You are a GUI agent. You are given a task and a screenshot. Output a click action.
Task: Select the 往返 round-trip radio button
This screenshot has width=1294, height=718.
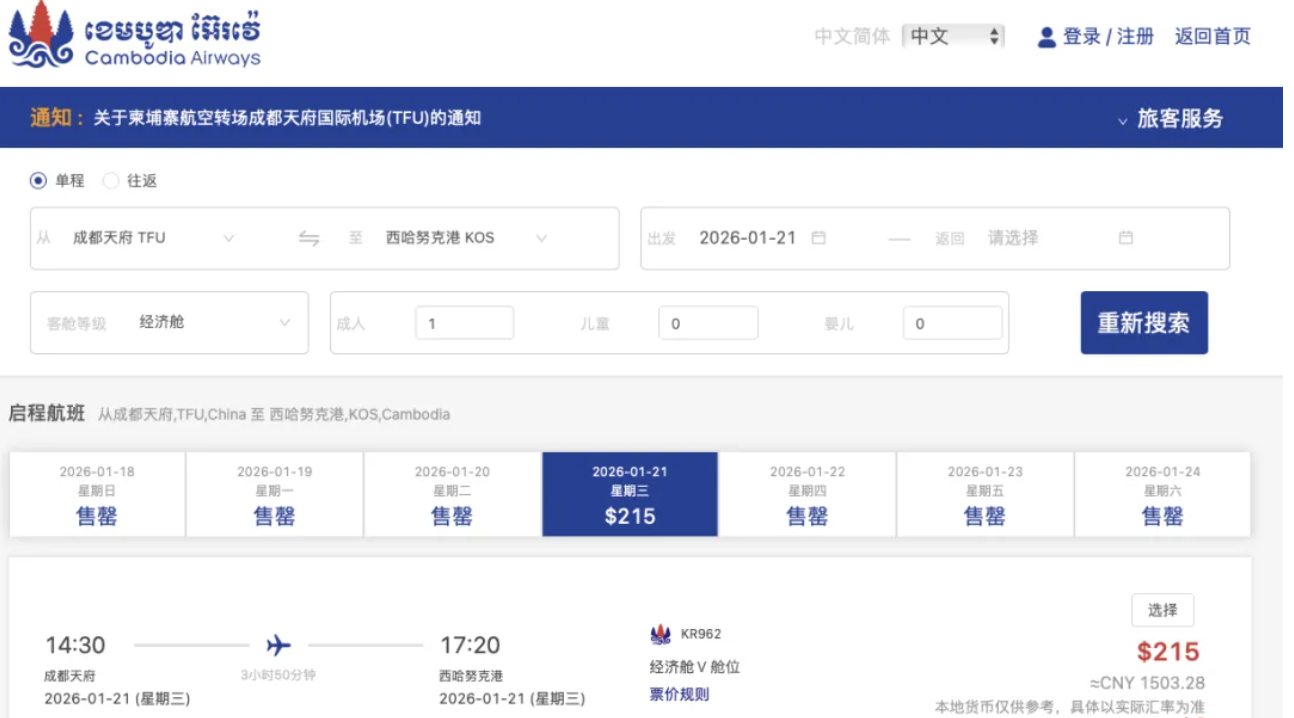click(111, 181)
